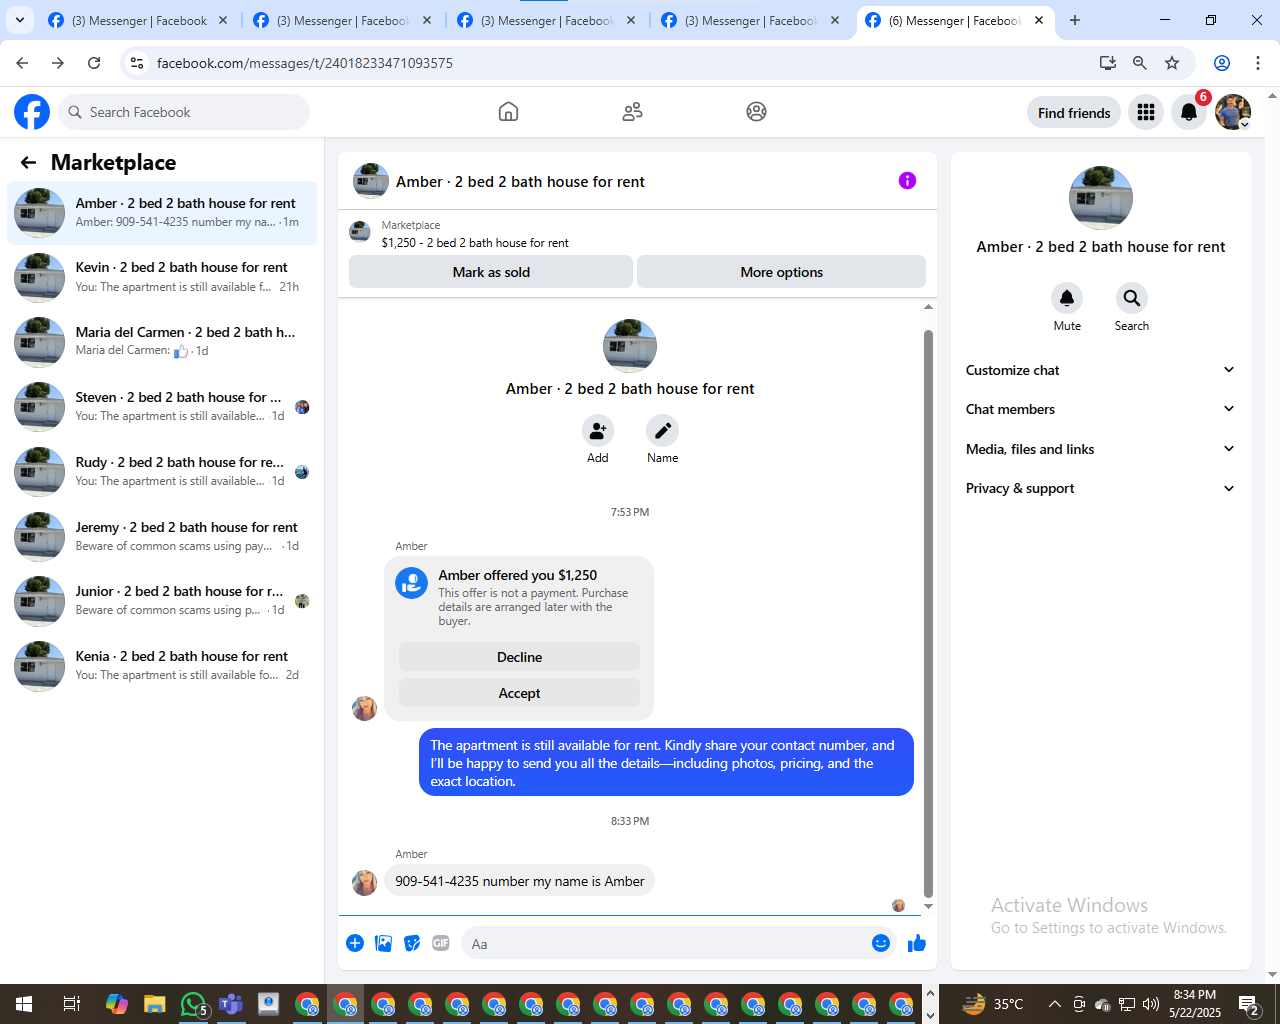Expand the Chat members section

pyautogui.click(x=1100, y=409)
